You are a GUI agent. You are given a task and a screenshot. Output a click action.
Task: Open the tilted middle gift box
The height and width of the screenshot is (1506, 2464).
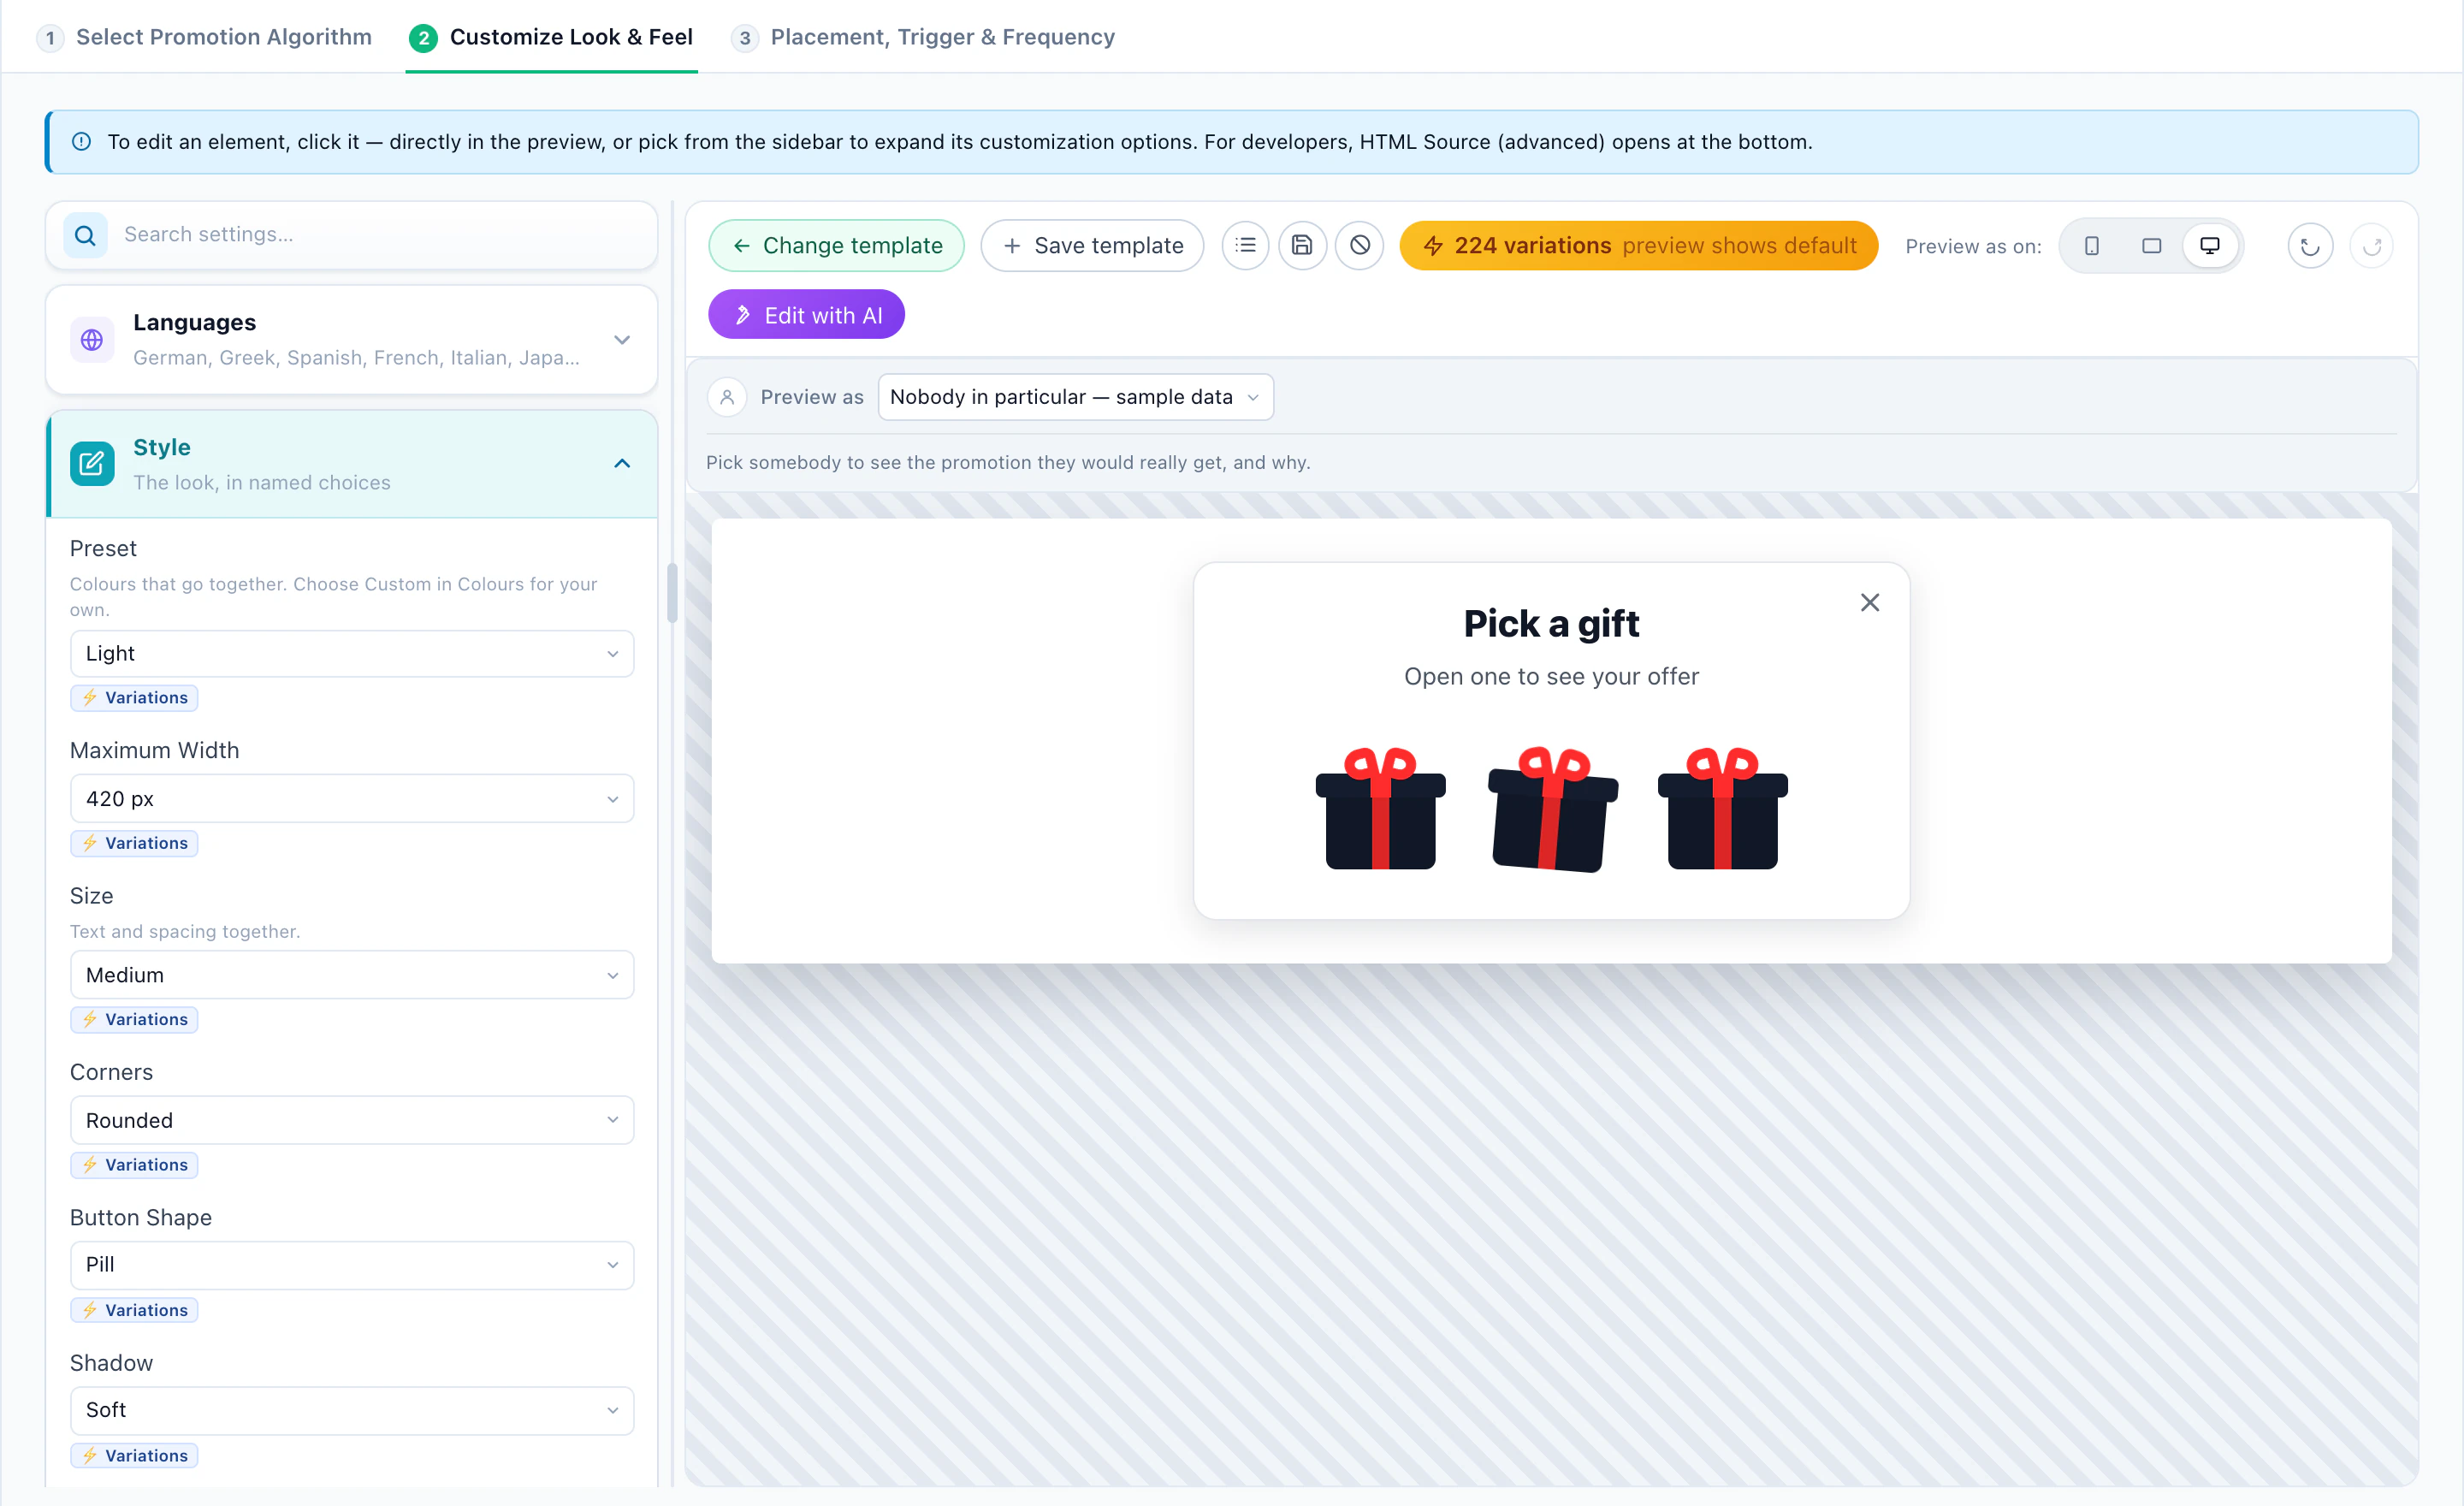(x=1553, y=809)
